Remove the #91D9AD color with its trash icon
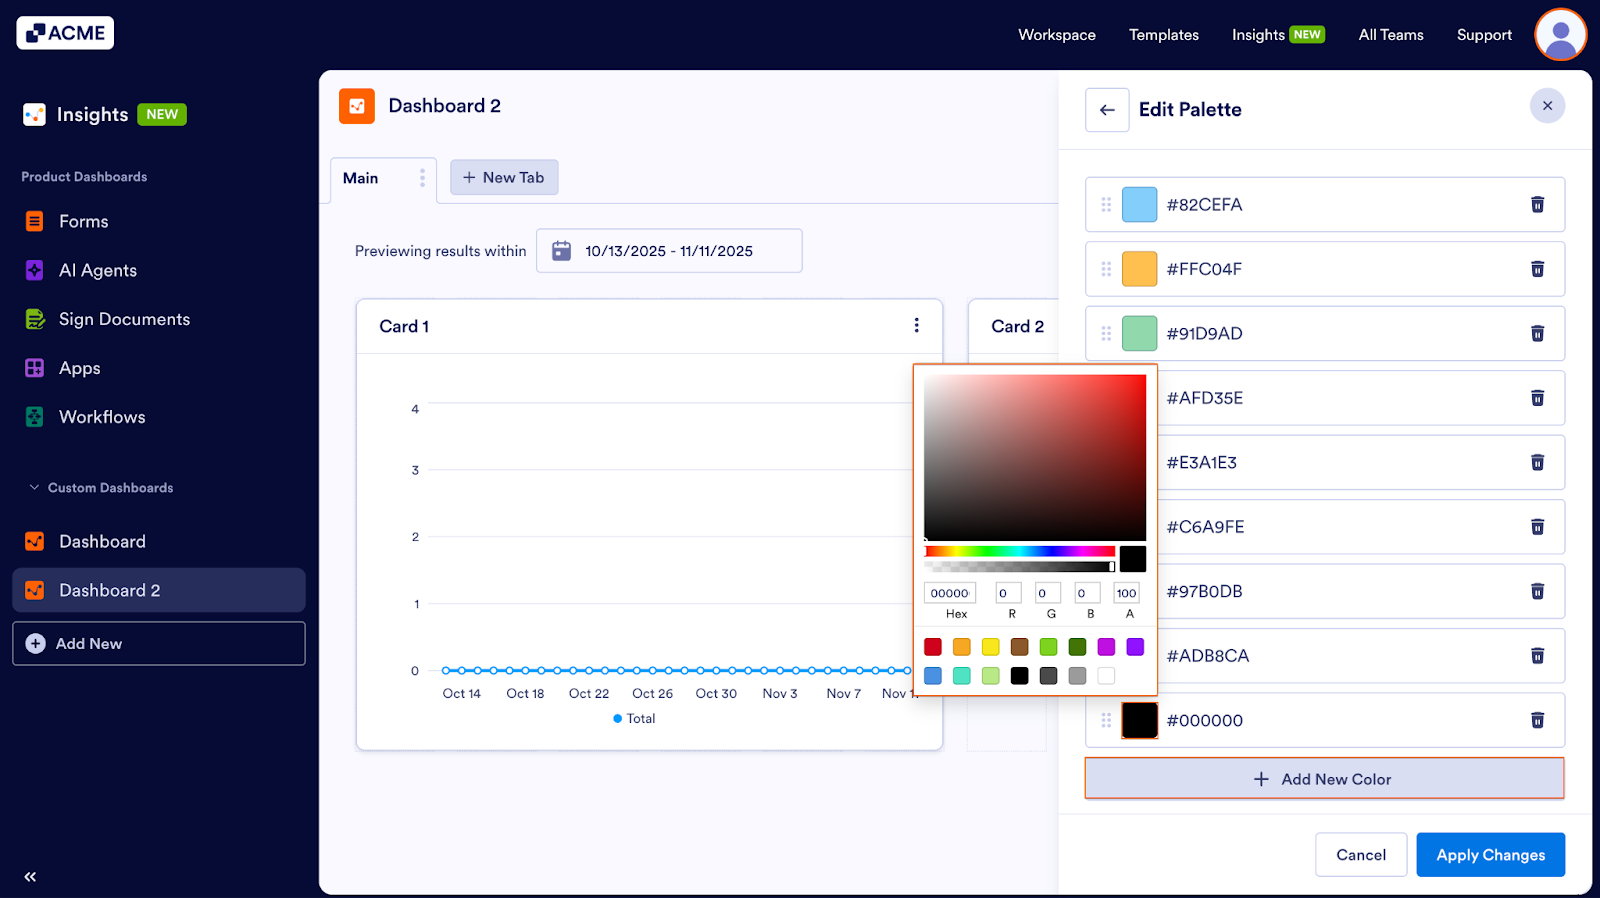This screenshot has height=898, width=1600. coord(1537,333)
